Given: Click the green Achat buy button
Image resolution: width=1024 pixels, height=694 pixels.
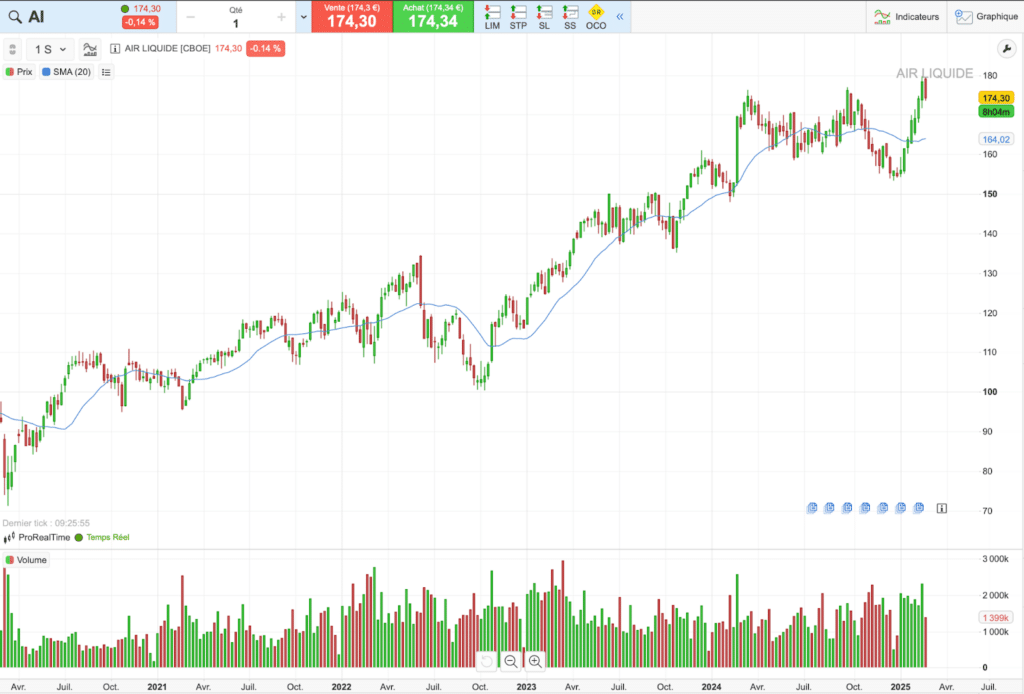Looking at the screenshot, I should click(x=433, y=16).
